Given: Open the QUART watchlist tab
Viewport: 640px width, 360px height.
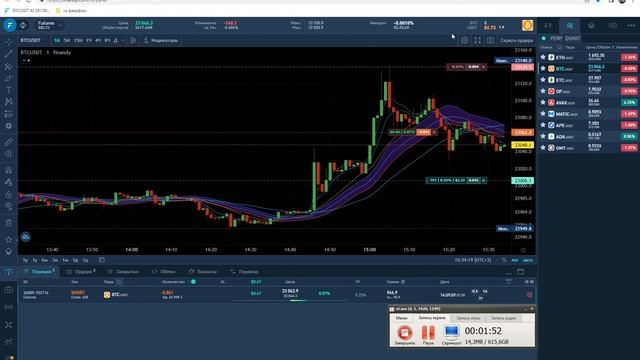Looking at the screenshot, I should coord(572,38).
